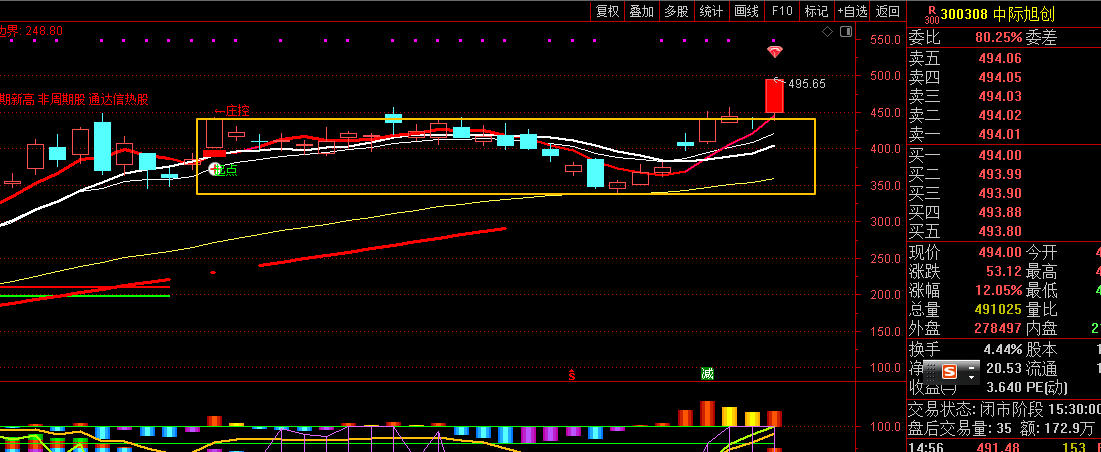This screenshot has height=452, width=1101.
Task: Click the red gem marker above the latest candle
Action: coord(774,51)
